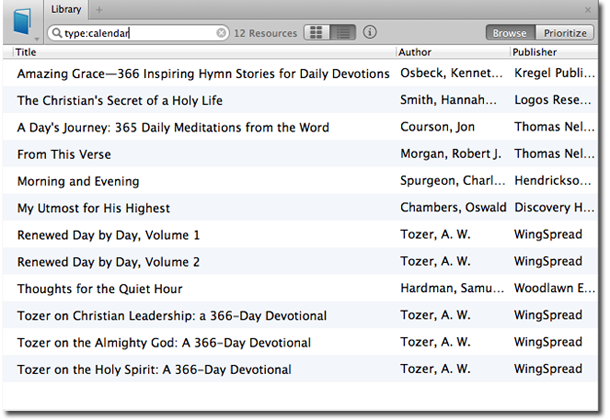The height and width of the screenshot is (420, 610).
Task: Select Morning and Evening resource
Action: click(300, 181)
